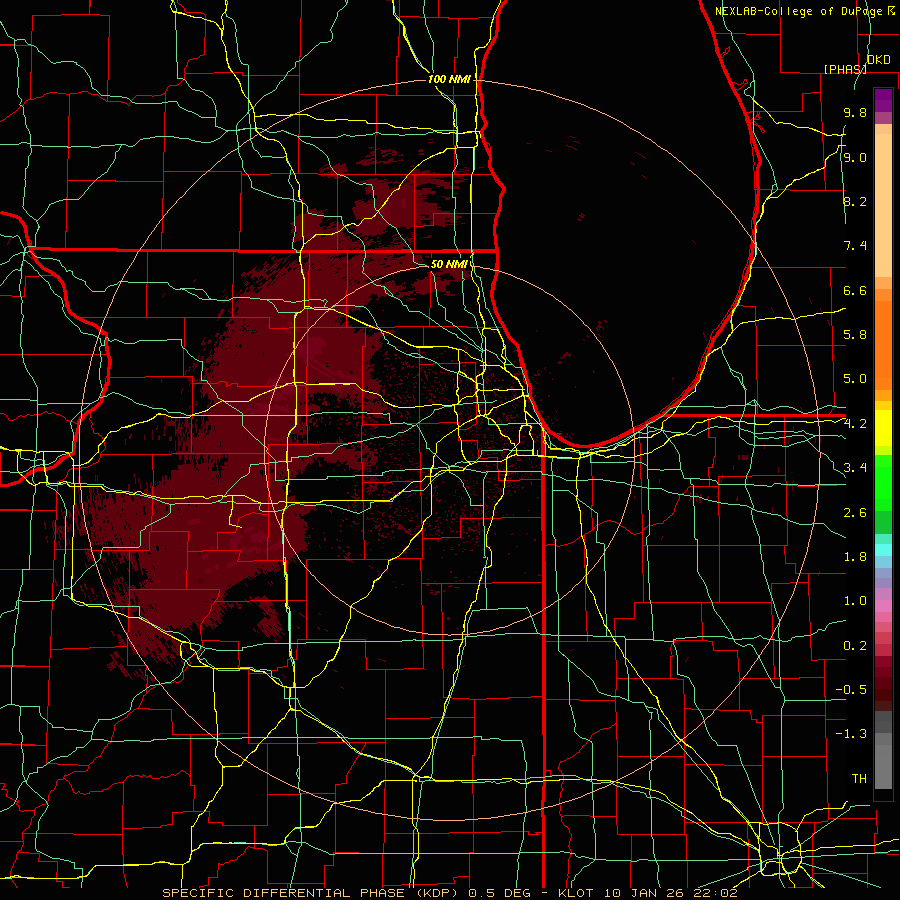Select the 1.0 scale value
This screenshot has height=900, width=900.
855,601
